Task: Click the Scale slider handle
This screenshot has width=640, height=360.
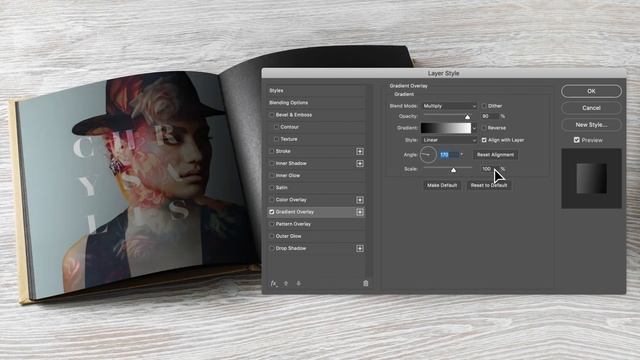Action: [x=453, y=170]
